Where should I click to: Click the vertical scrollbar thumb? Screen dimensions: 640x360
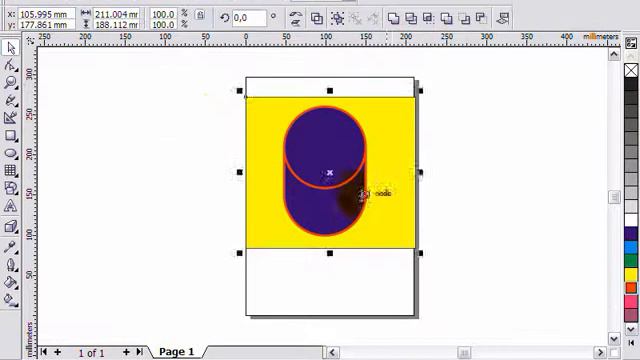click(614, 197)
